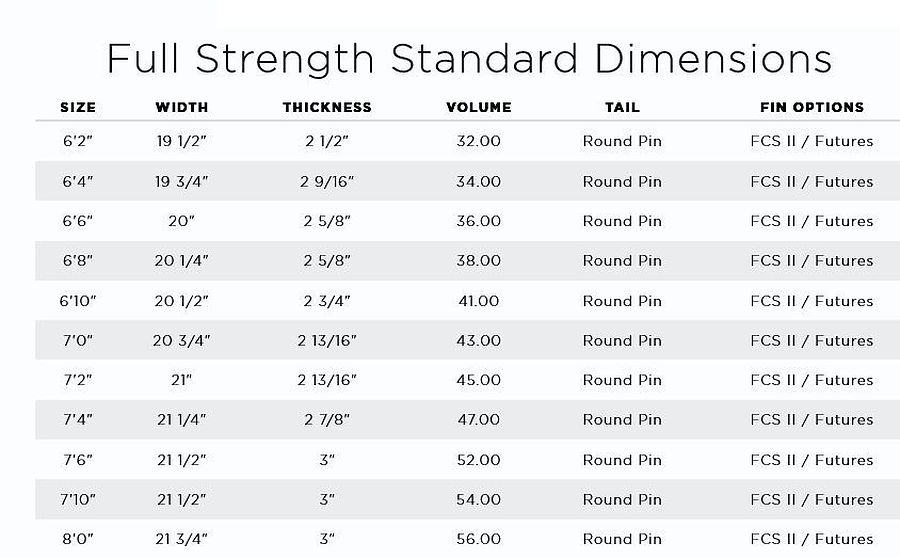Screen dimensions: 900x558
Task: Click the THICKNESS column header
Action: click(327, 107)
